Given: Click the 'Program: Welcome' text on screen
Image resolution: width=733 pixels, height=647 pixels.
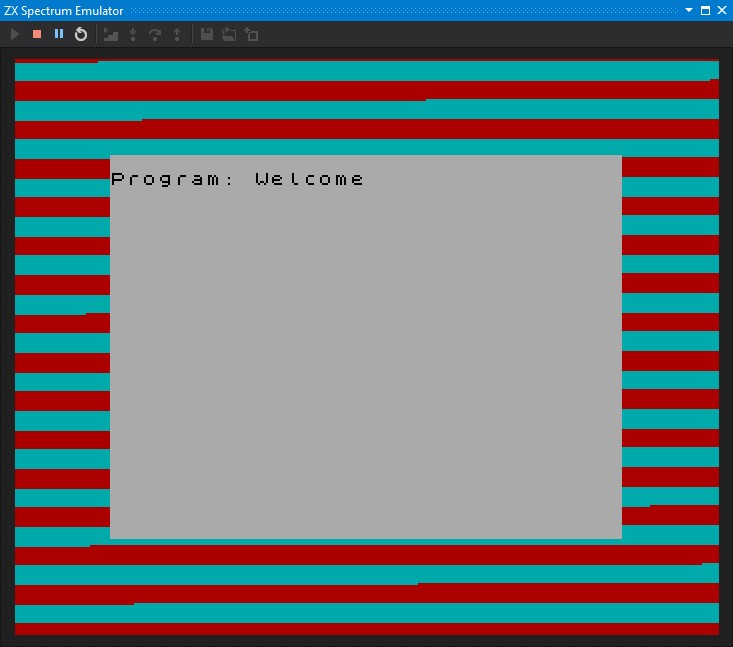Looking at the screenshot, I should click(237, 179).
